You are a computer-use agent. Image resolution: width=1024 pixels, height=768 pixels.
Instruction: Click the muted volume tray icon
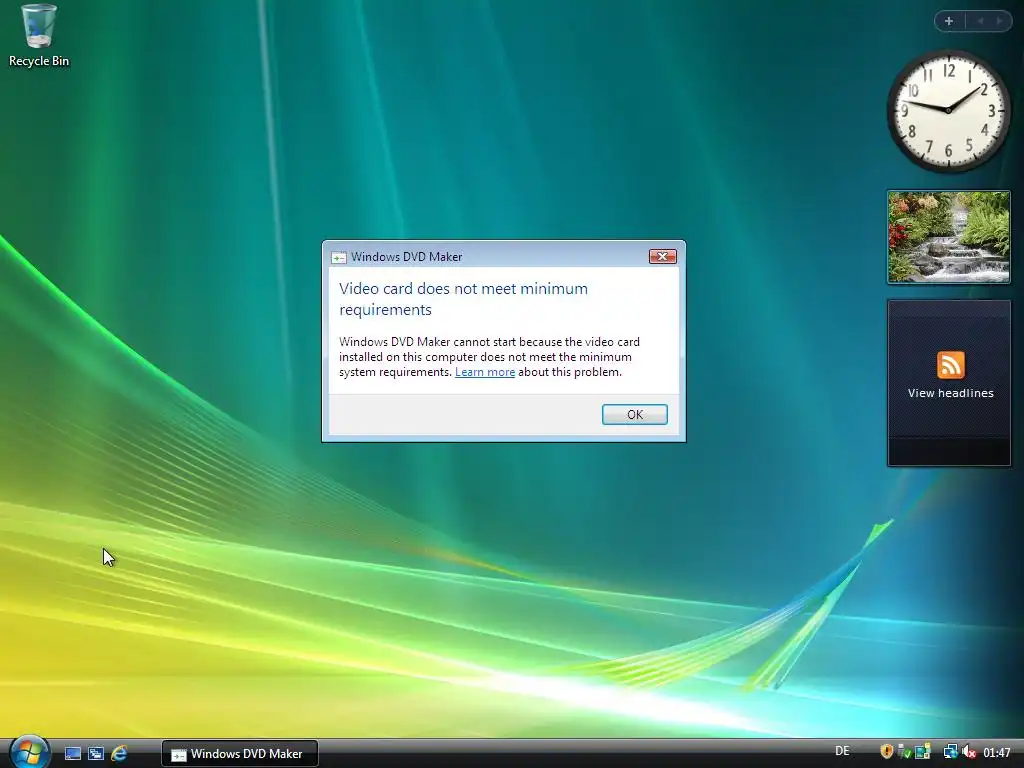click(968, 752)
